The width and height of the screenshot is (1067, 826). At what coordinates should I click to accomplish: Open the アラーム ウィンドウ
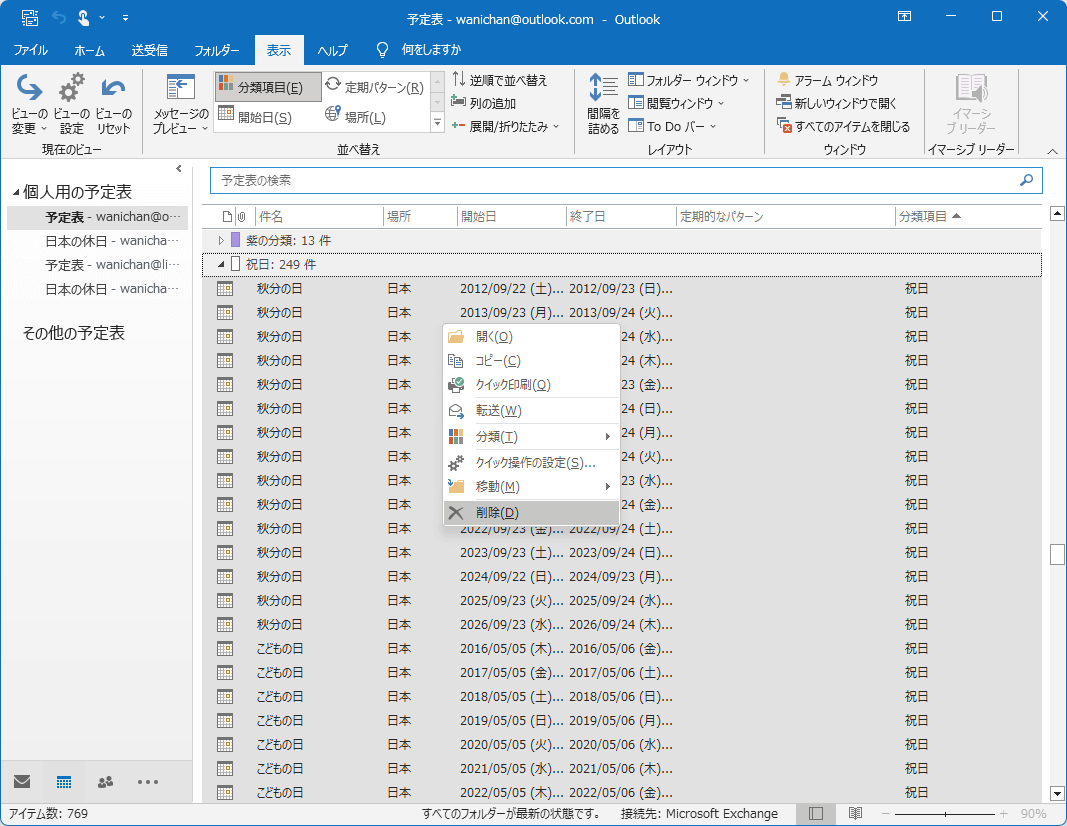pyautogui.click(x=827, y=80)
